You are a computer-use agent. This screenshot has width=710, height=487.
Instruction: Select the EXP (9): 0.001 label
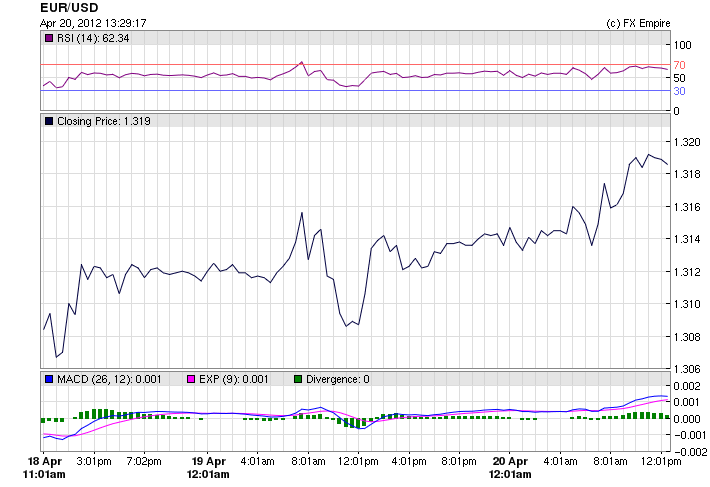click(x=234, y=379)
